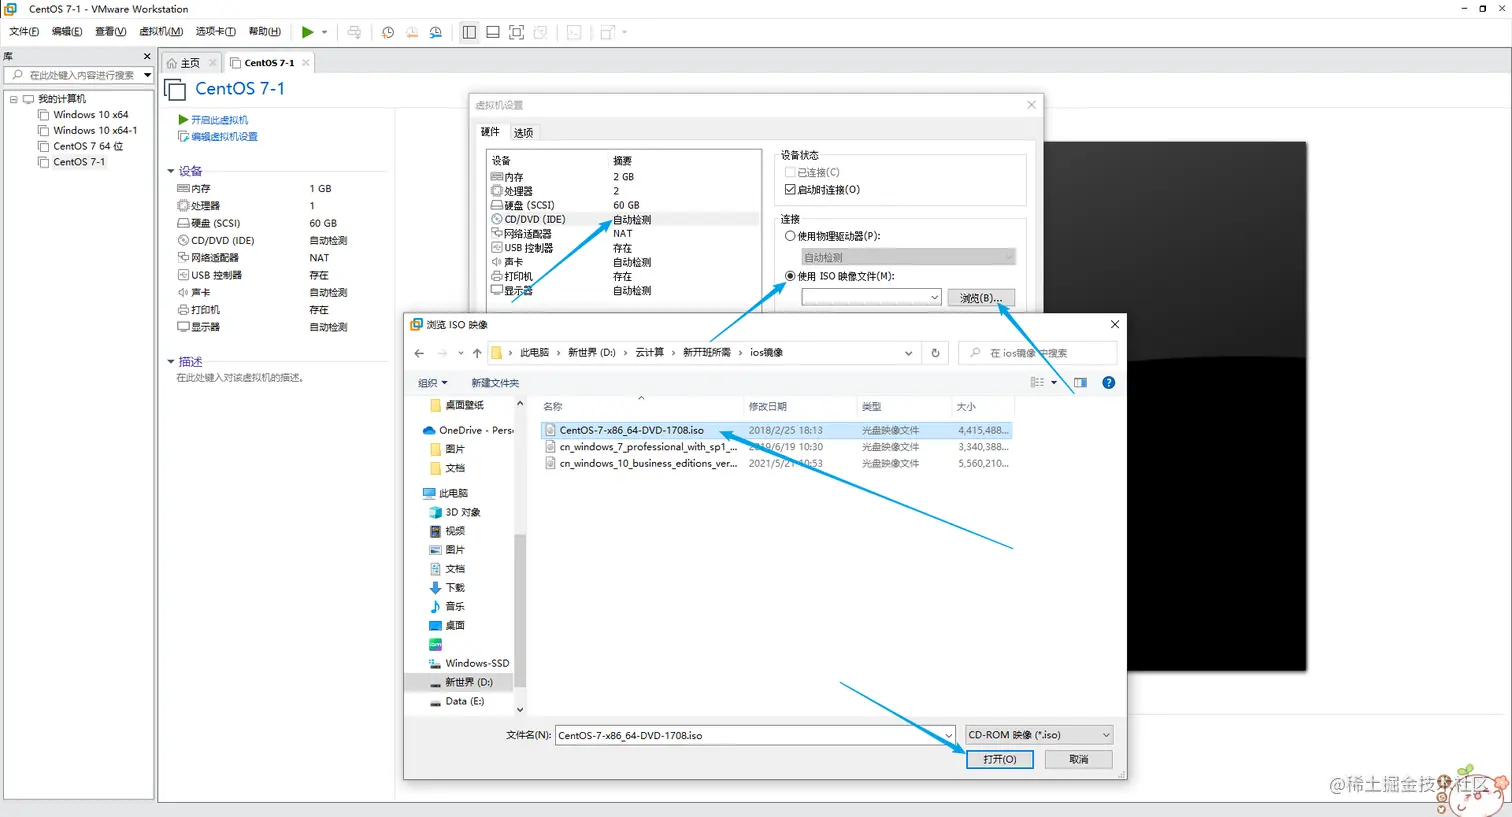Collapse the 设备 section
Viewport: 1512px width, 817px height.
[x=171, y=171]
